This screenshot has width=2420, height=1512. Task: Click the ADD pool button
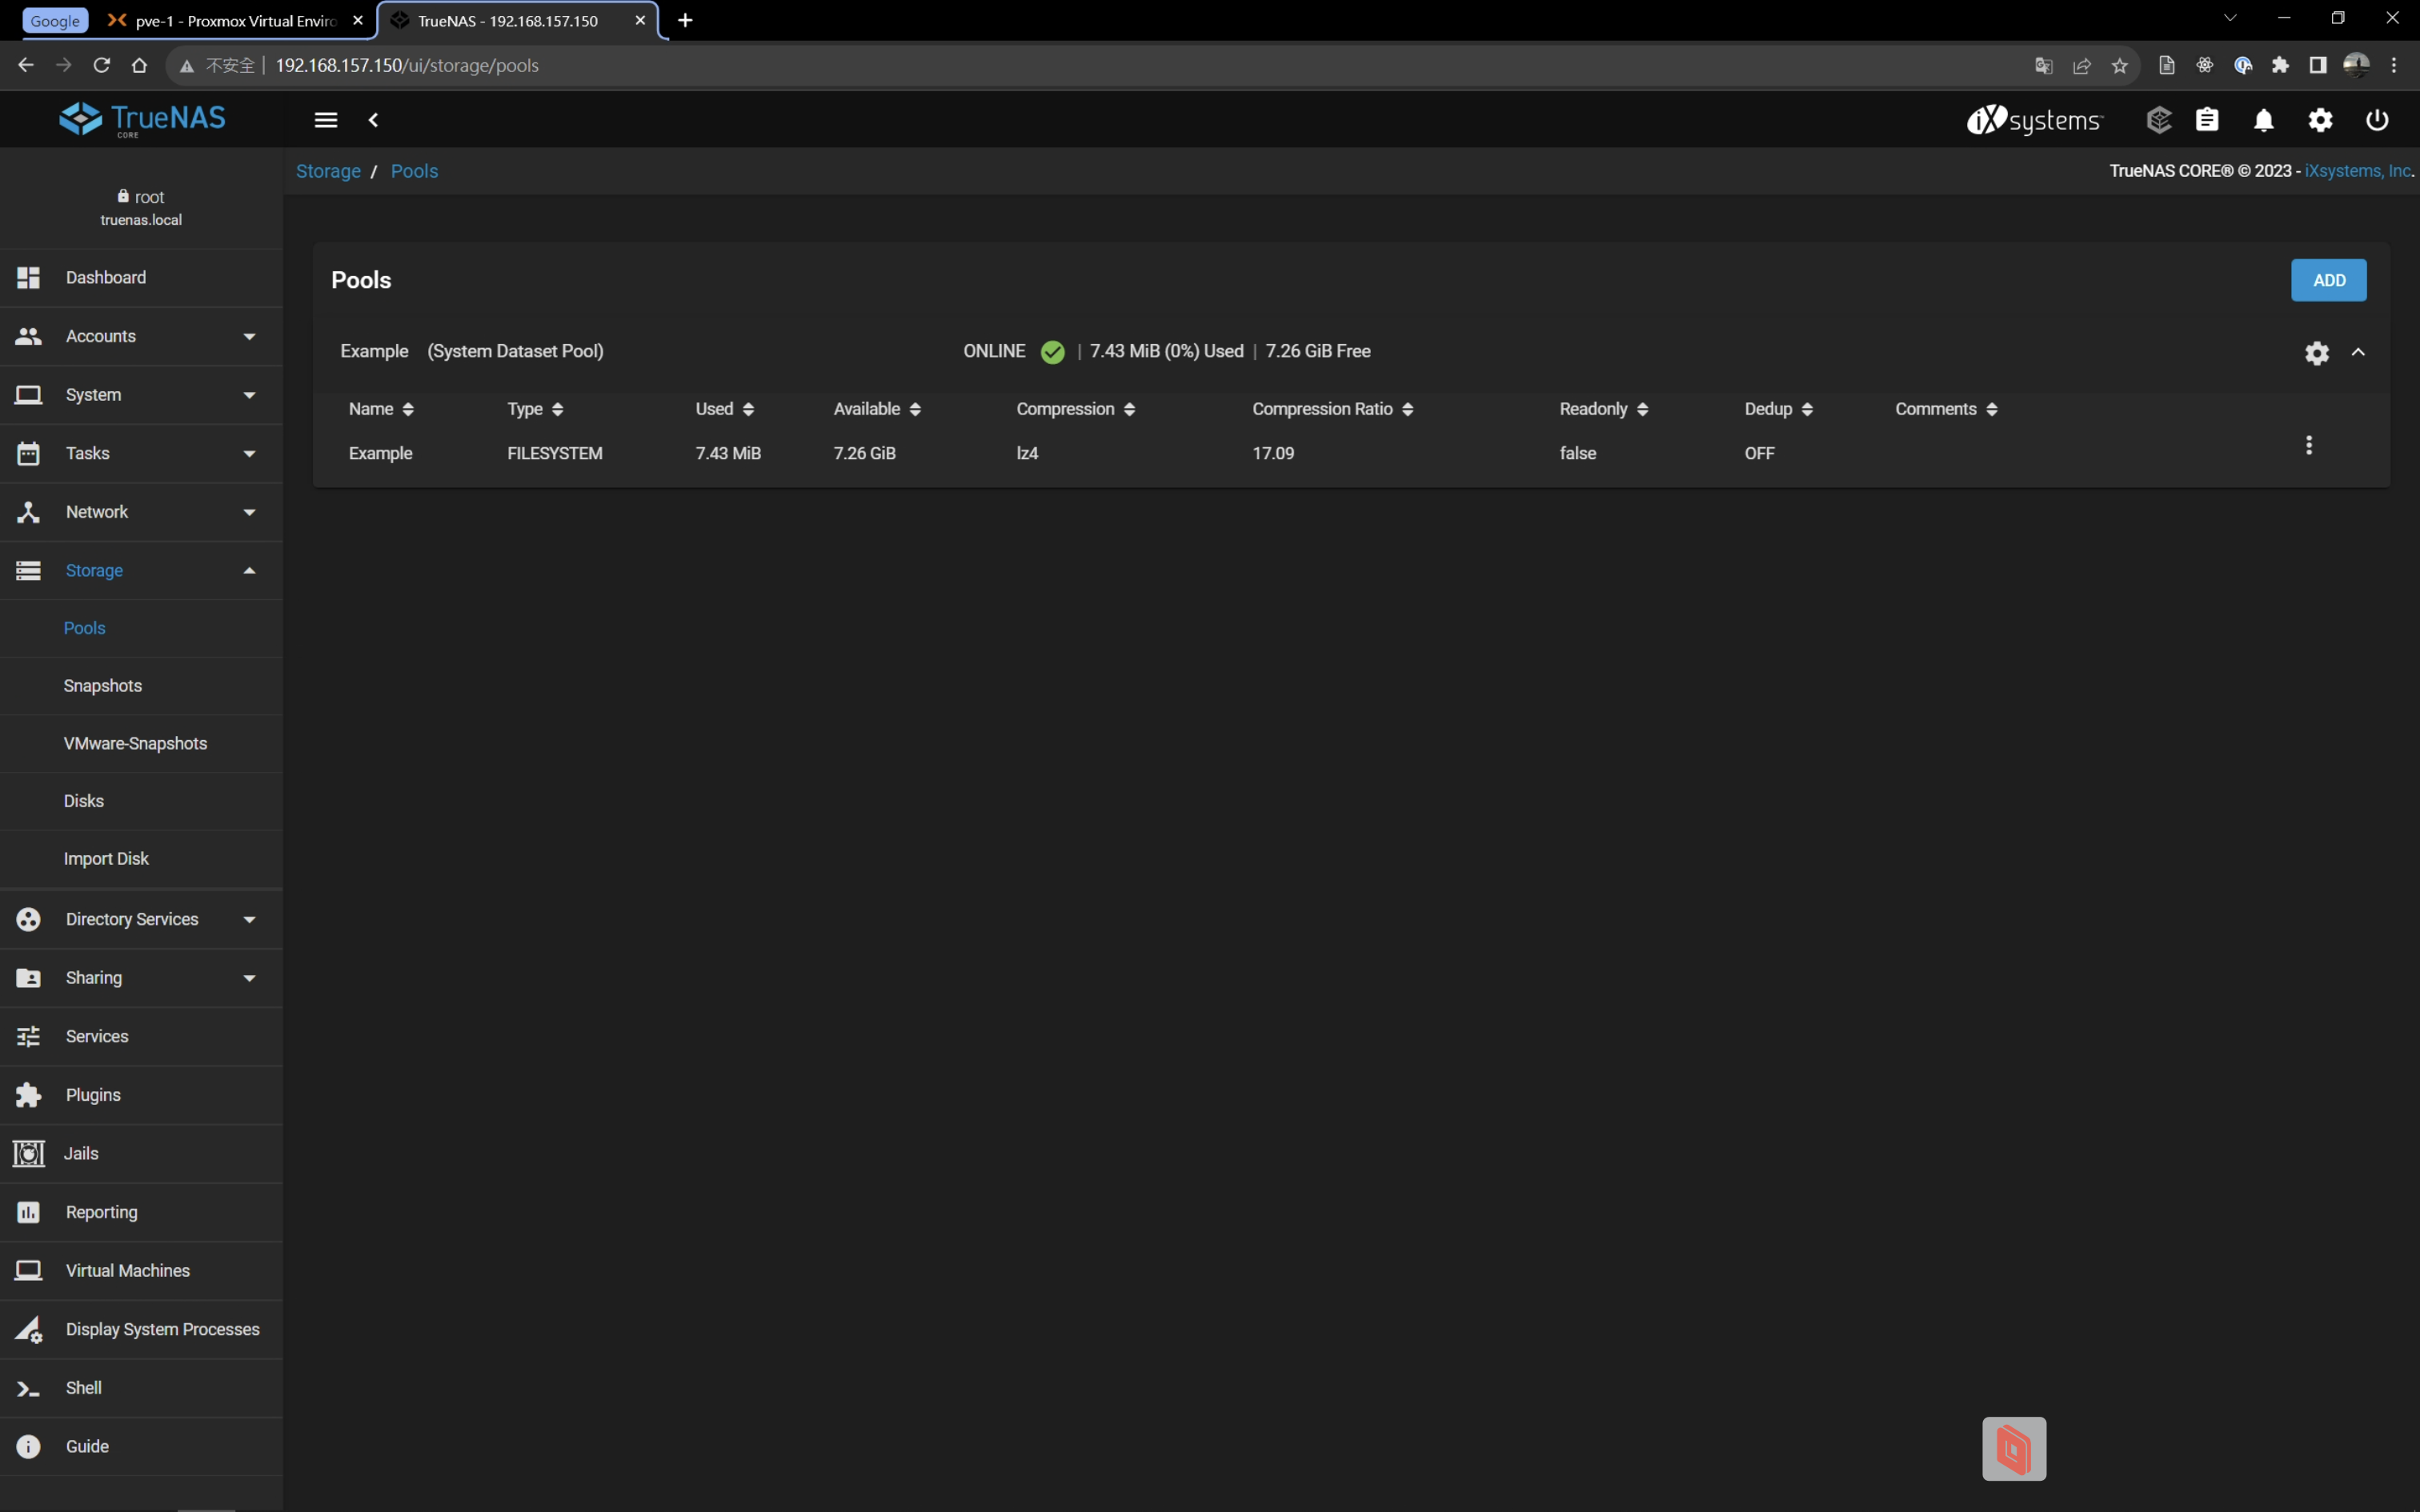click(x=2328, y=280)
